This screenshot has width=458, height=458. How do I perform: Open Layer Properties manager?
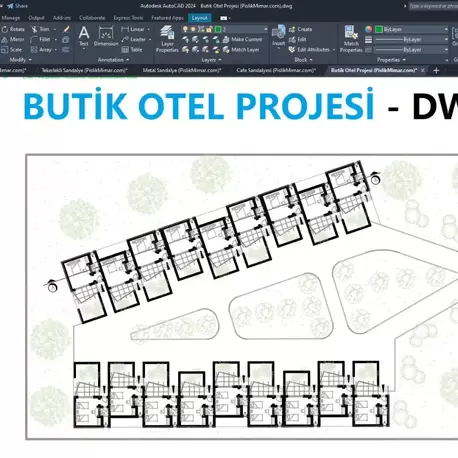click(x=167, y=39)
